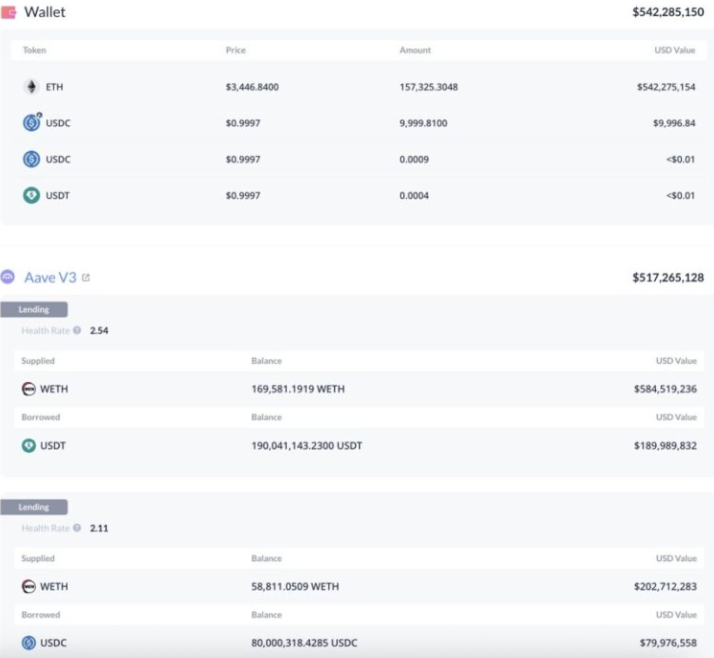Click the USDC amount 9,999.8100
The height and width of the screenshot is (658, 714).
pyautogui.click(x=423, y=123)
